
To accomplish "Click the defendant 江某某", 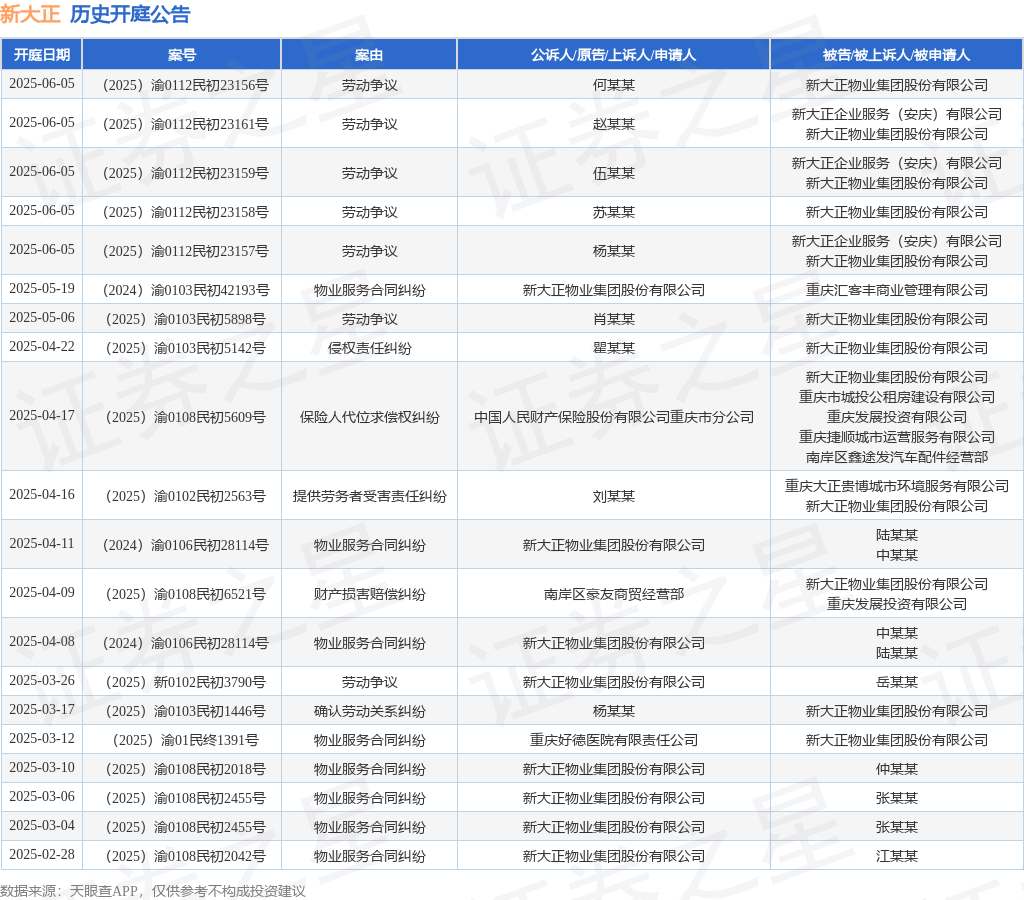I will click(x=896, y=856).
